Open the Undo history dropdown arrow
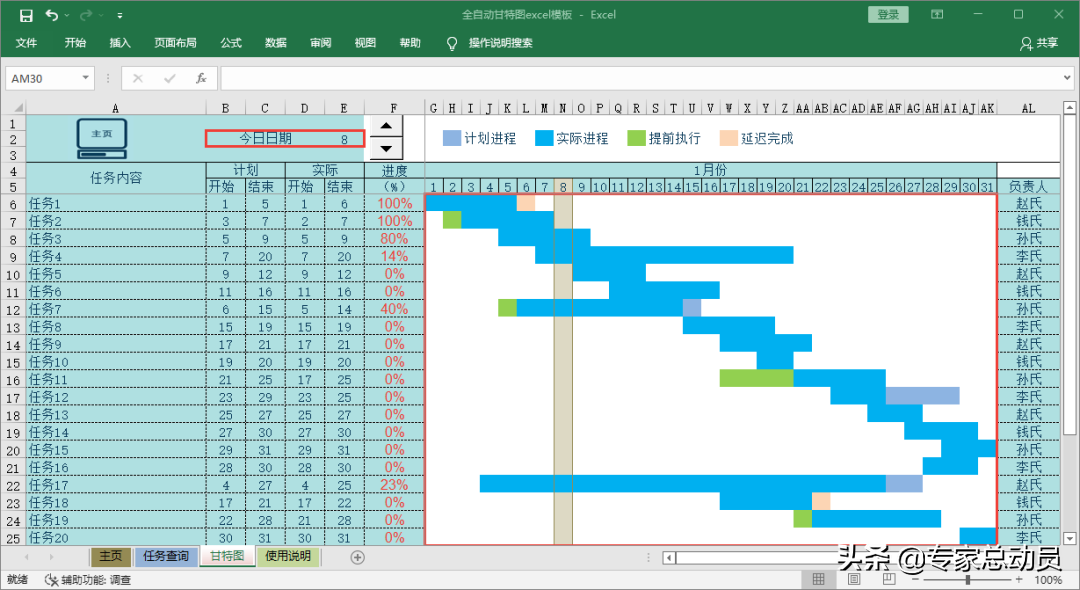 coord(67,15)
